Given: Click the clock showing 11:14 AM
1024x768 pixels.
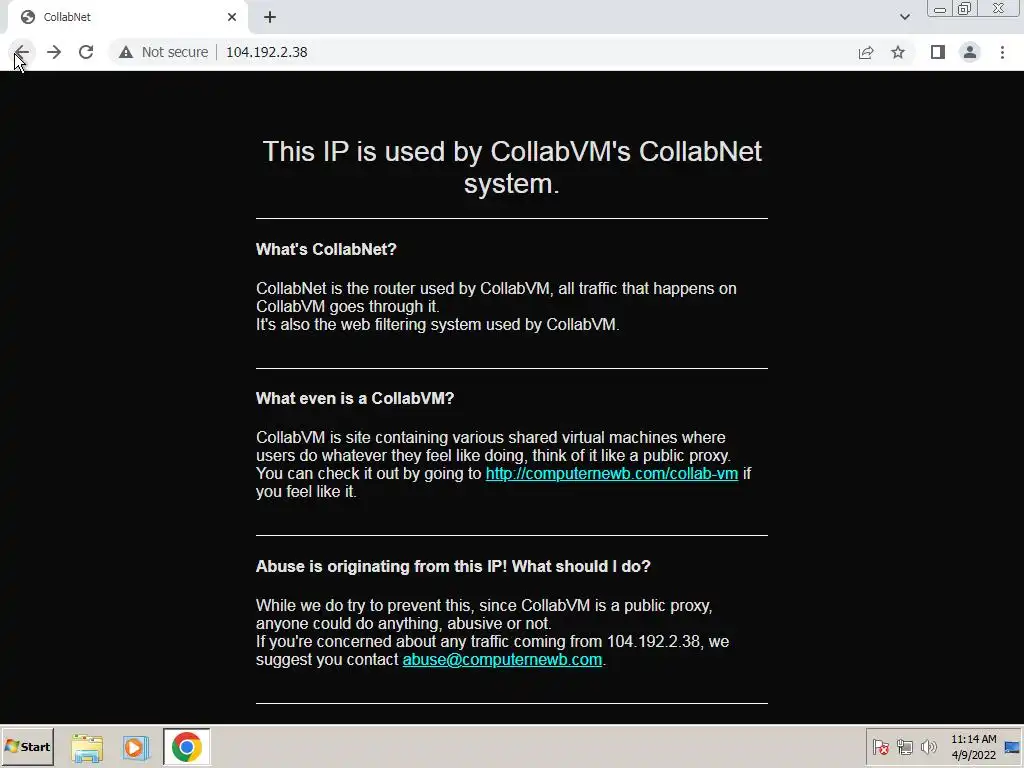Looking at the screenshot, I should (x=974, y=747).
